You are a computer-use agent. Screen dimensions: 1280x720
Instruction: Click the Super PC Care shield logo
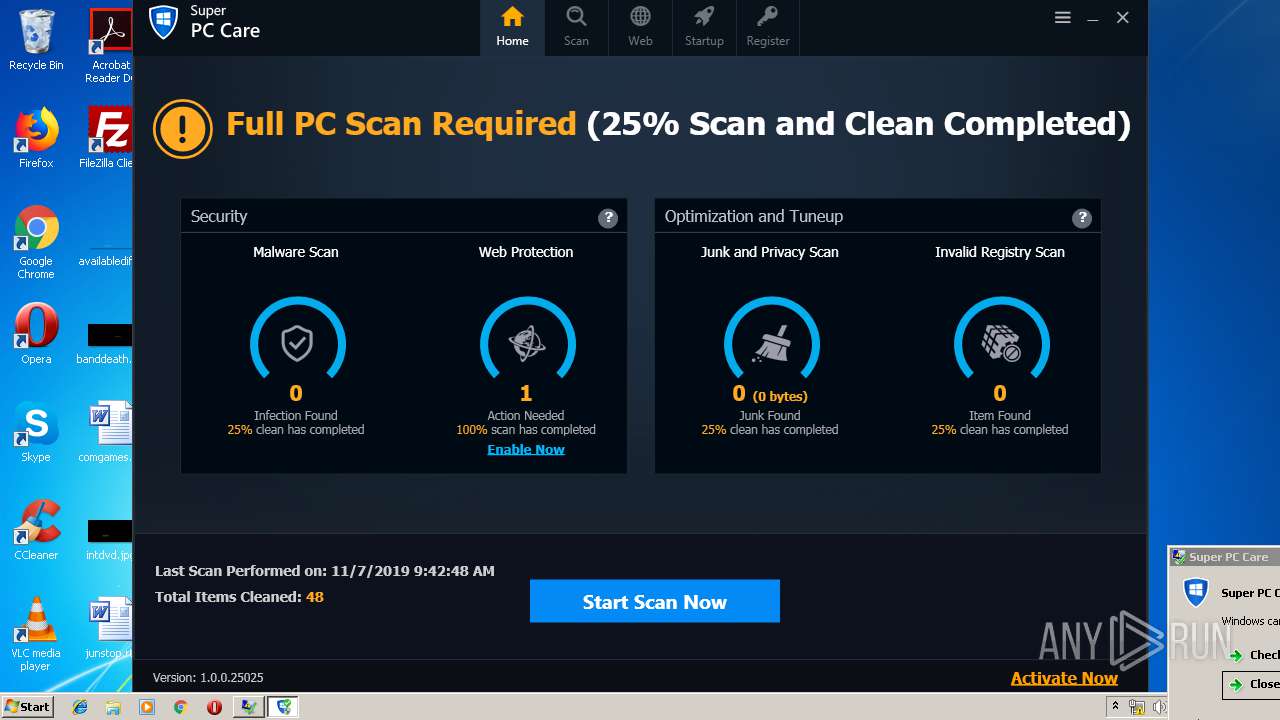pyautogui.click(x=163, y=21)
